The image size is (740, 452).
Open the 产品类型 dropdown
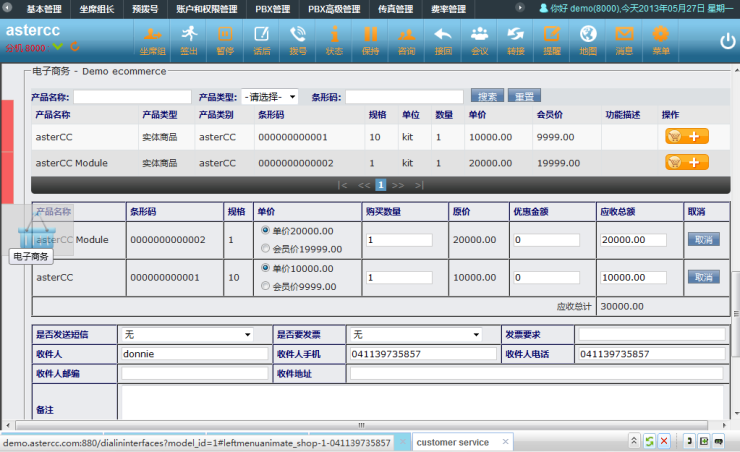click(x=269, y=97)
